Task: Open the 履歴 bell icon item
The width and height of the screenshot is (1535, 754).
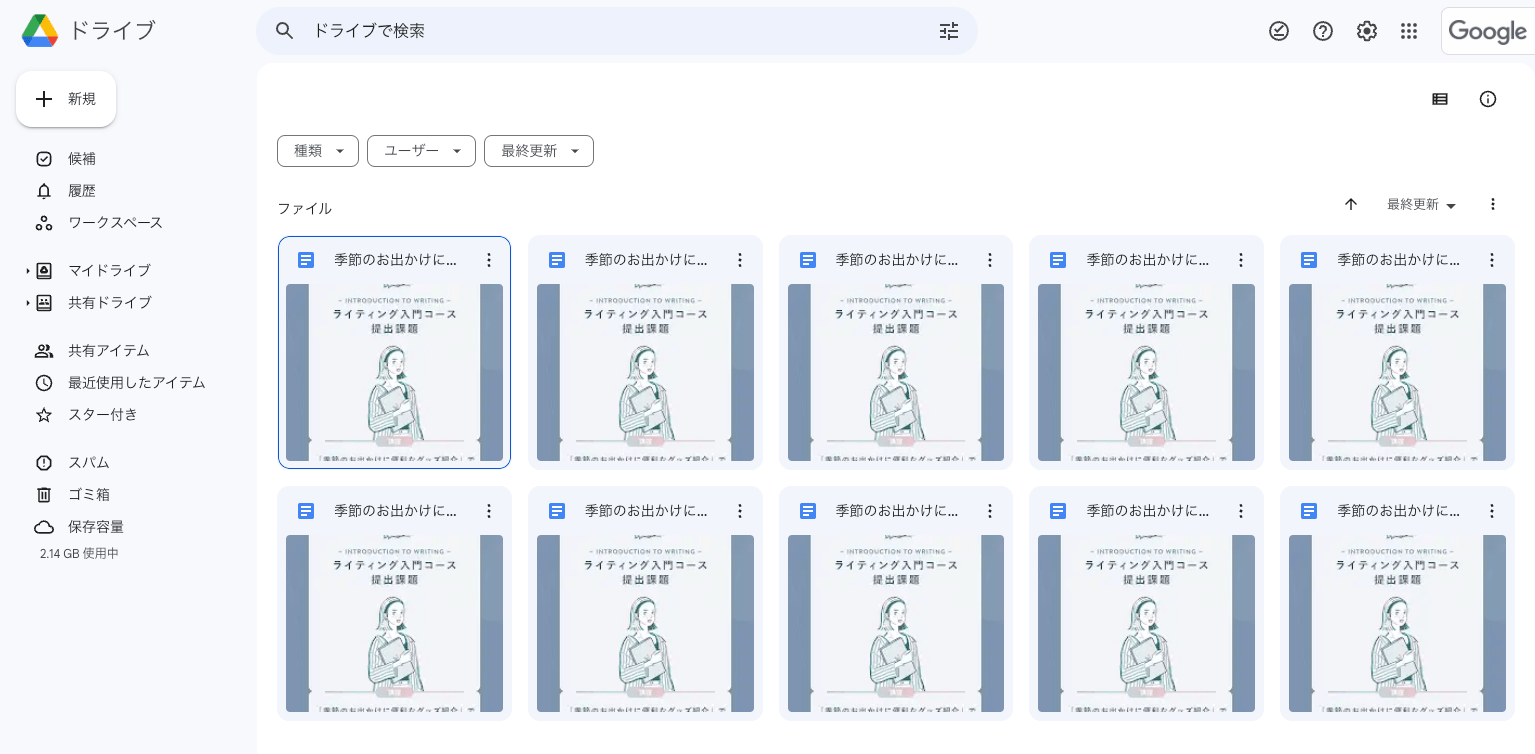Action: click(x=44, y=191)
